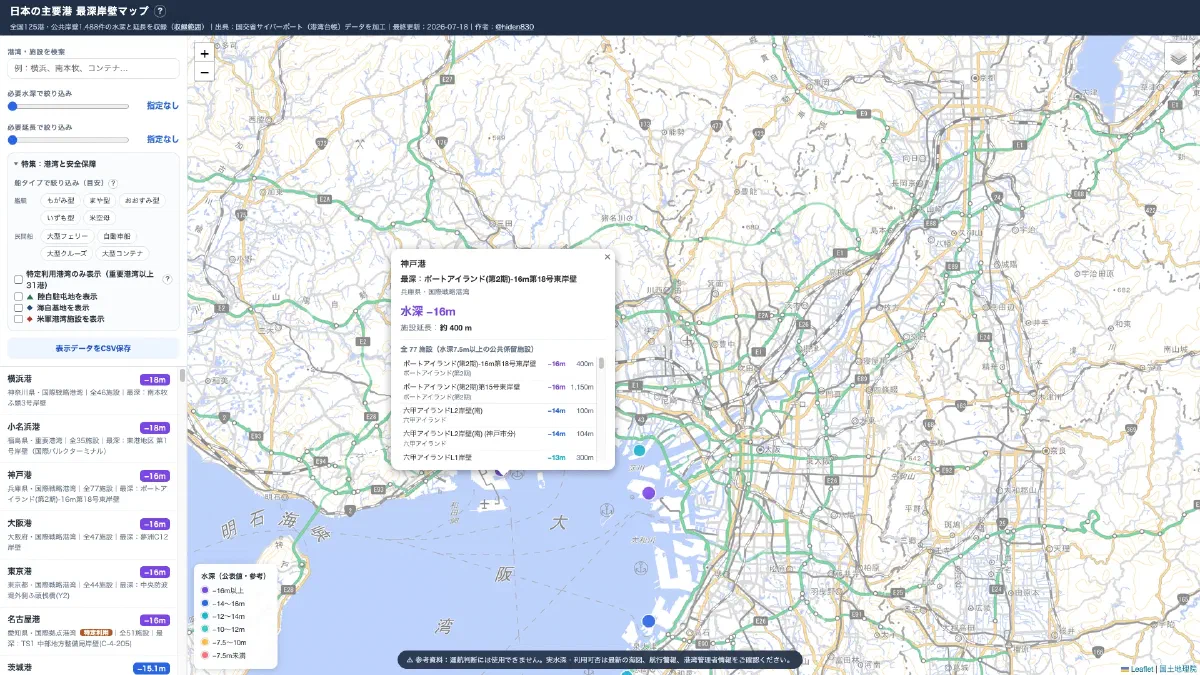Viewport: 1200px width, 675px height.
Task: Click the −7.5m未満 legend dot
Action: pos(205,655)
